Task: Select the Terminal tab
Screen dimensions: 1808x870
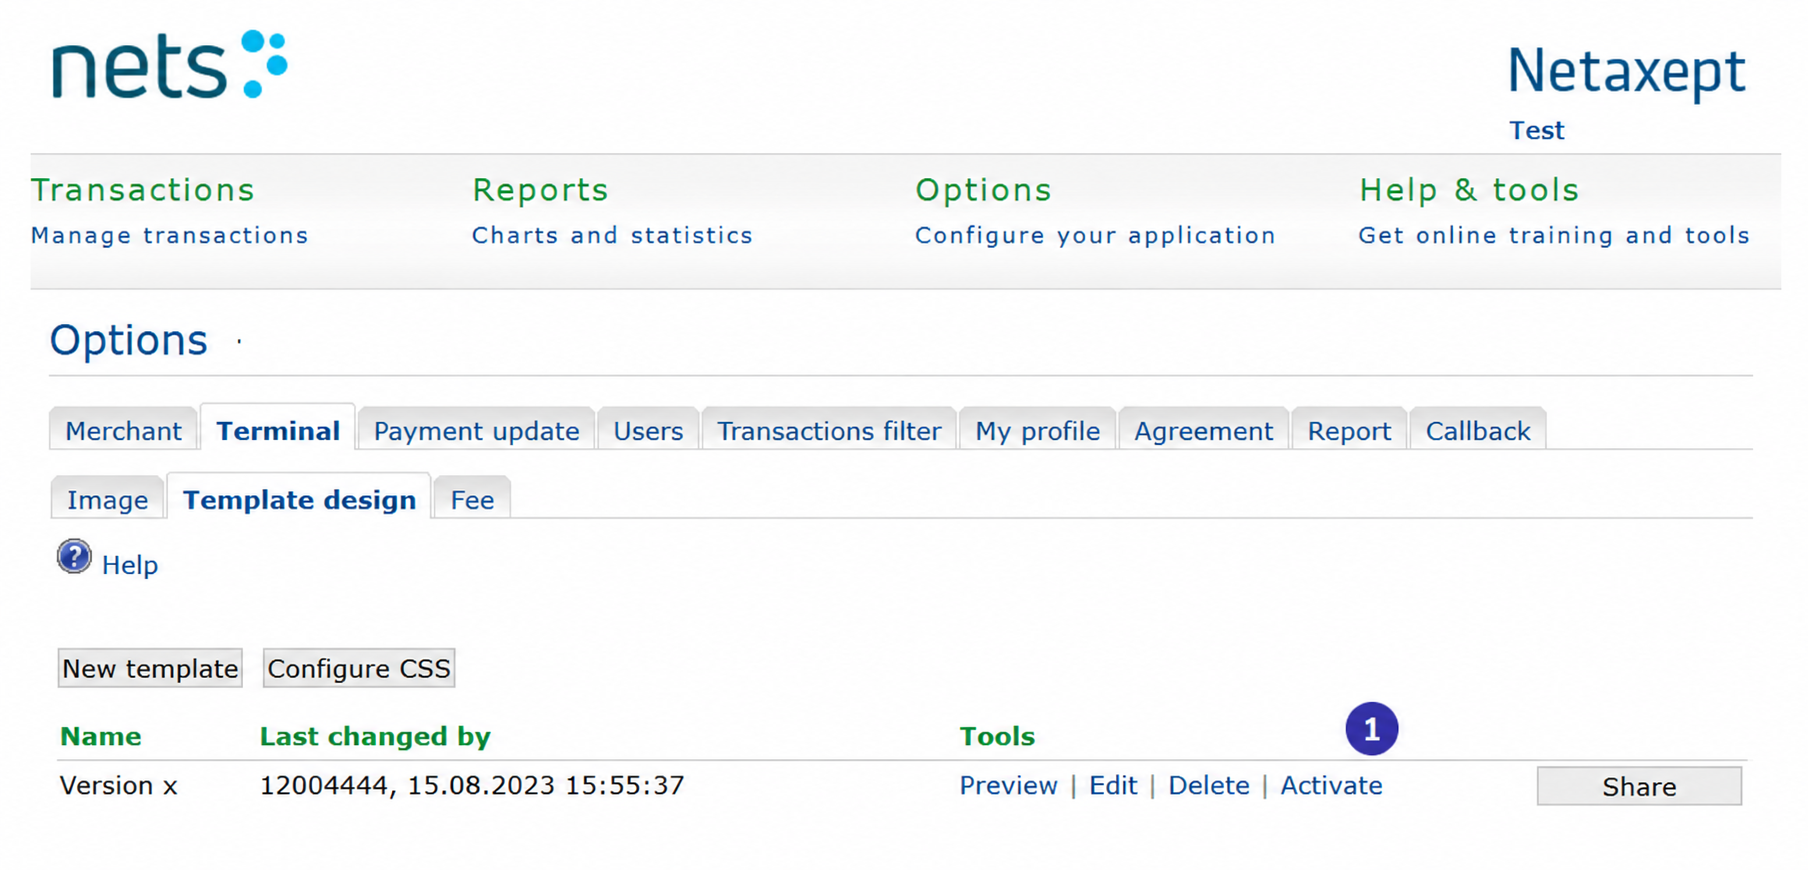Action: [x=278, y=430]
